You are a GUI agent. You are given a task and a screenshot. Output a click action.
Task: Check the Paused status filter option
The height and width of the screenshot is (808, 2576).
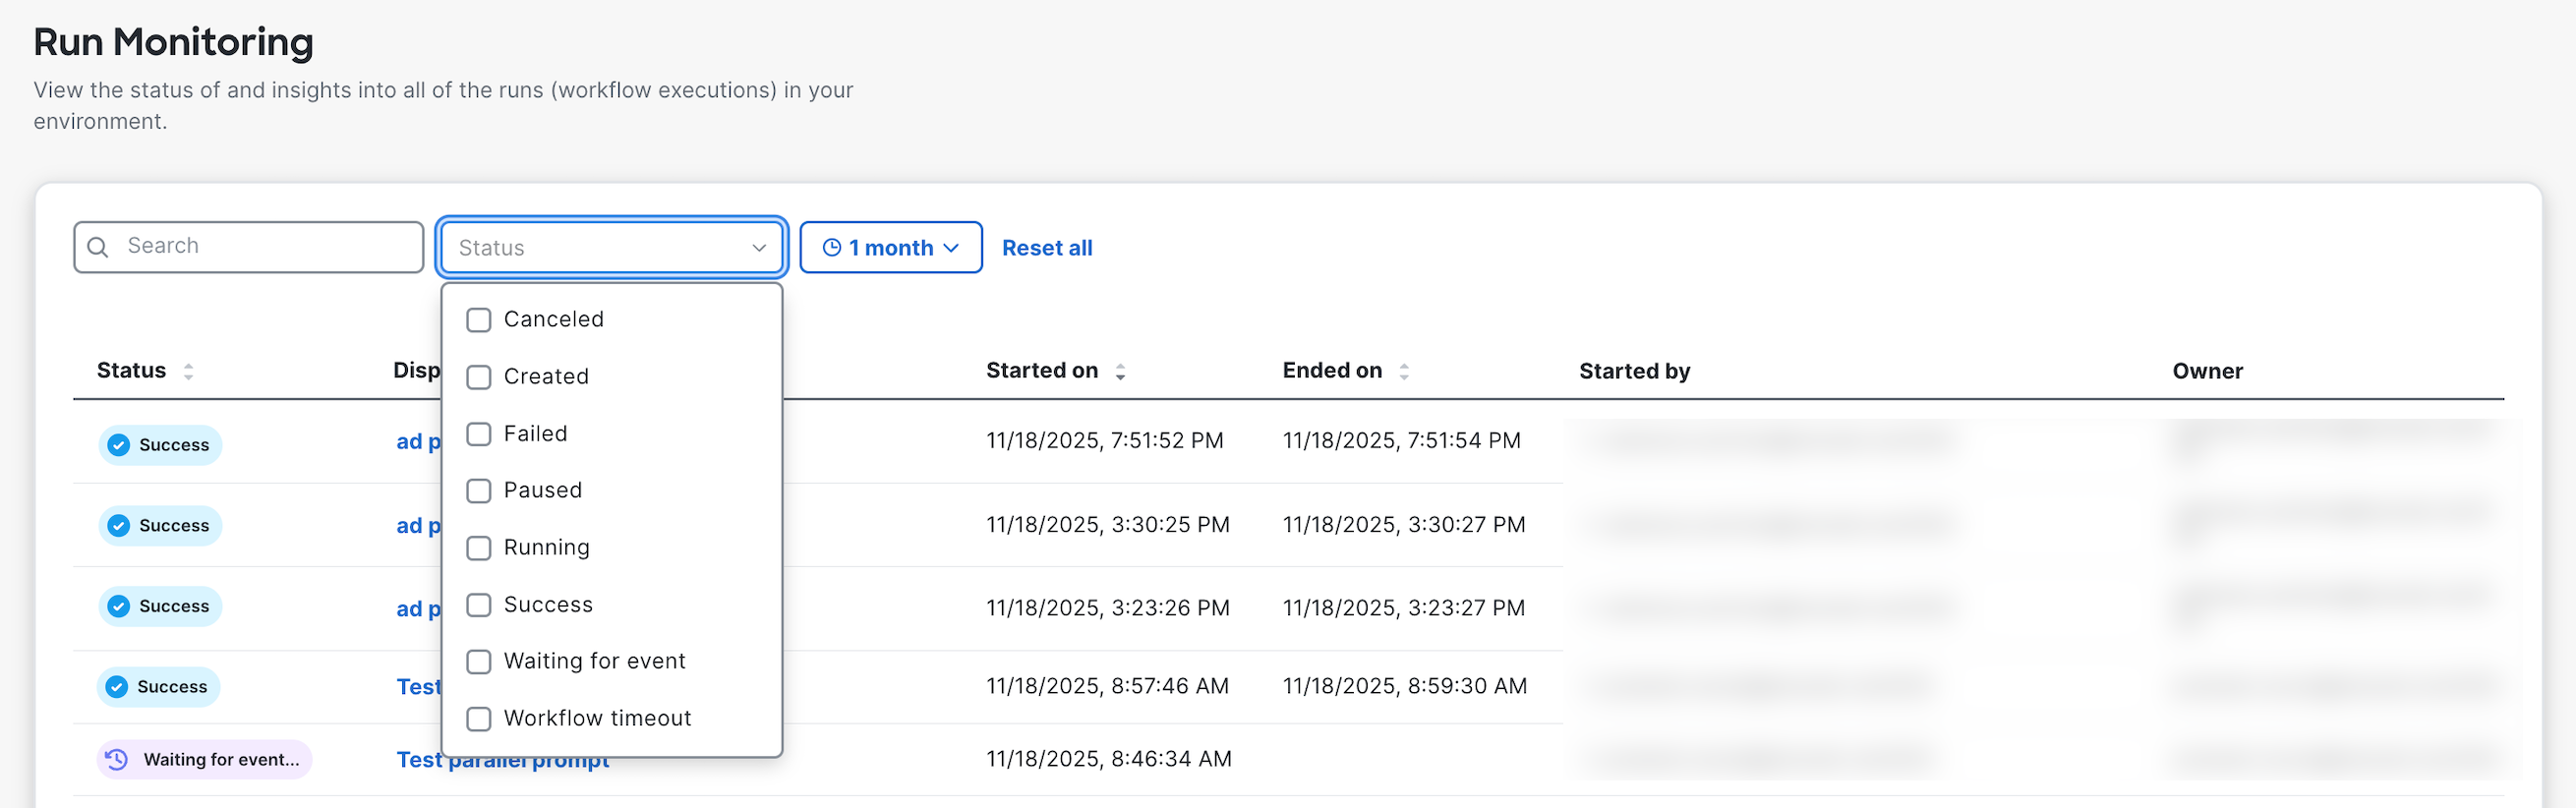479,490
